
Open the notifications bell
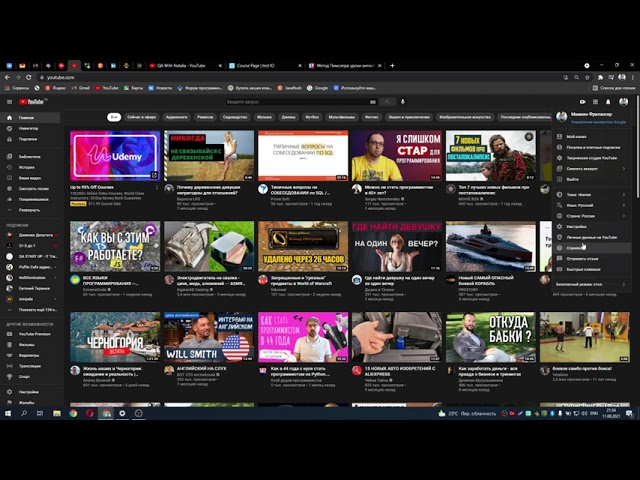(x=608, y=102)
